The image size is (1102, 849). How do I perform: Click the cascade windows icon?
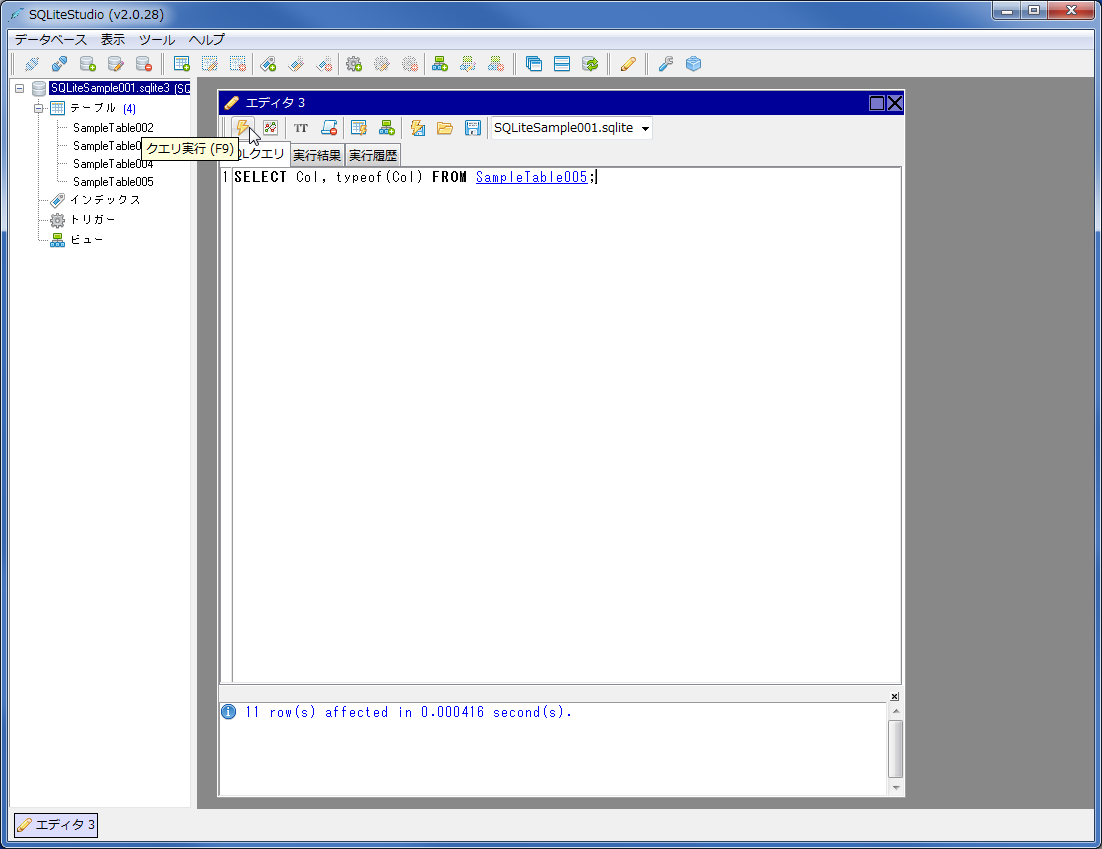(x=534, y=65)
